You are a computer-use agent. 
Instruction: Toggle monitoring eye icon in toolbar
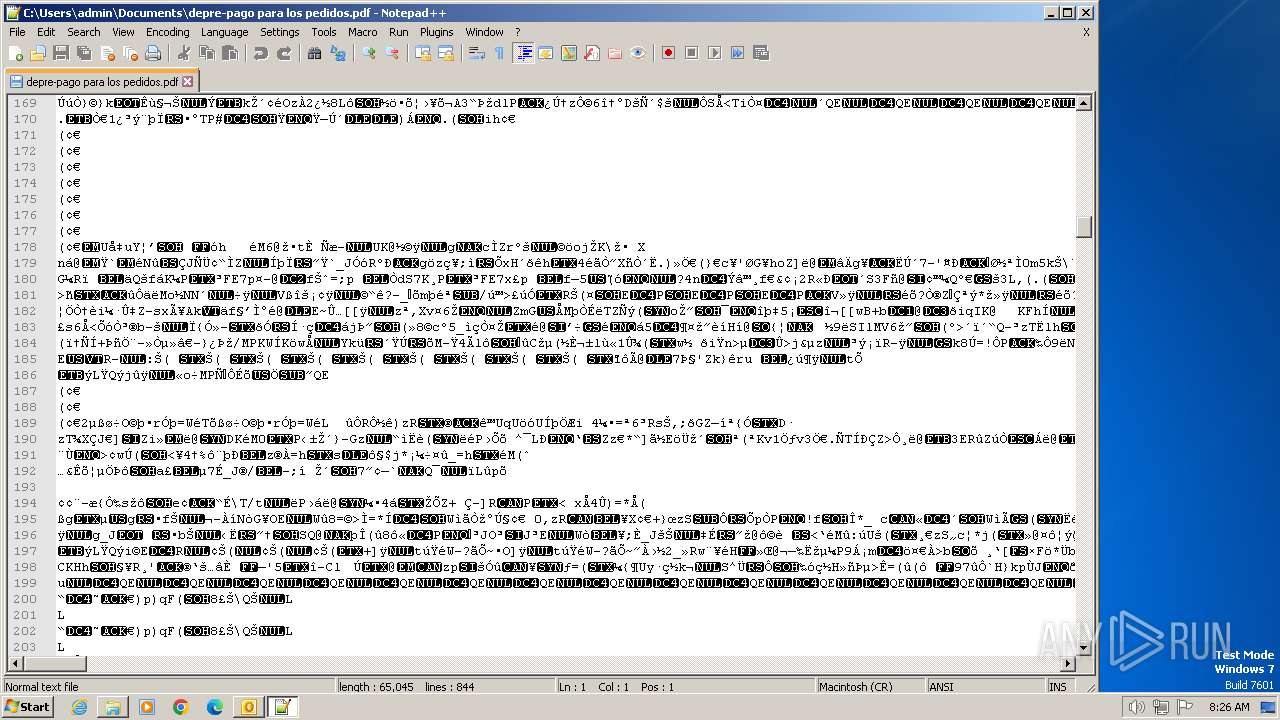point(638,53)
